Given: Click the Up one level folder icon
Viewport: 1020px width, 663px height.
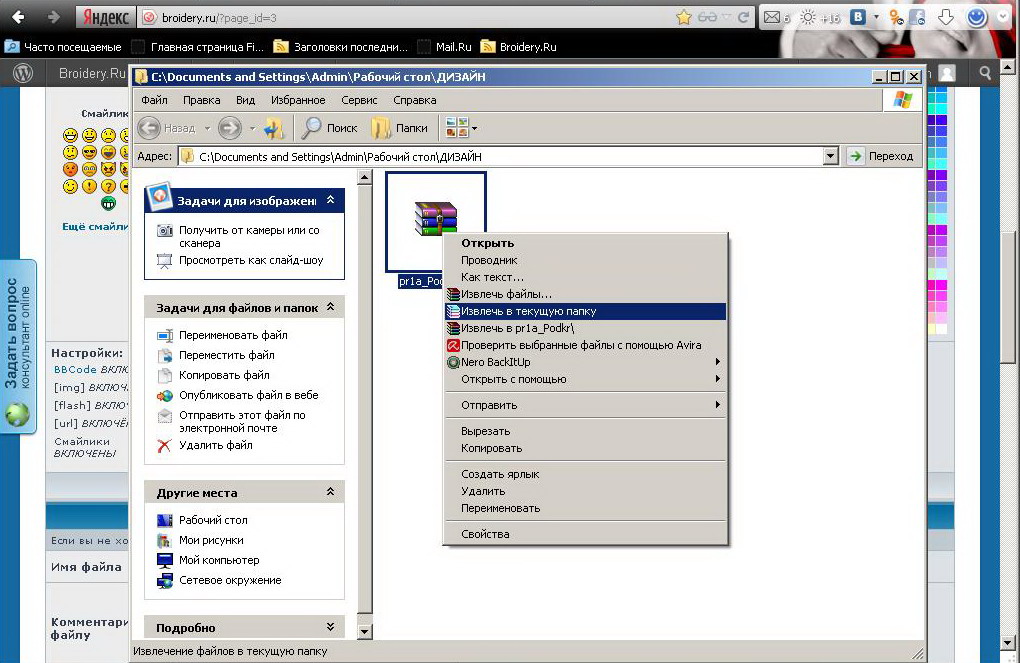Looking at the screenshot, I should click(x=274, y=128).
